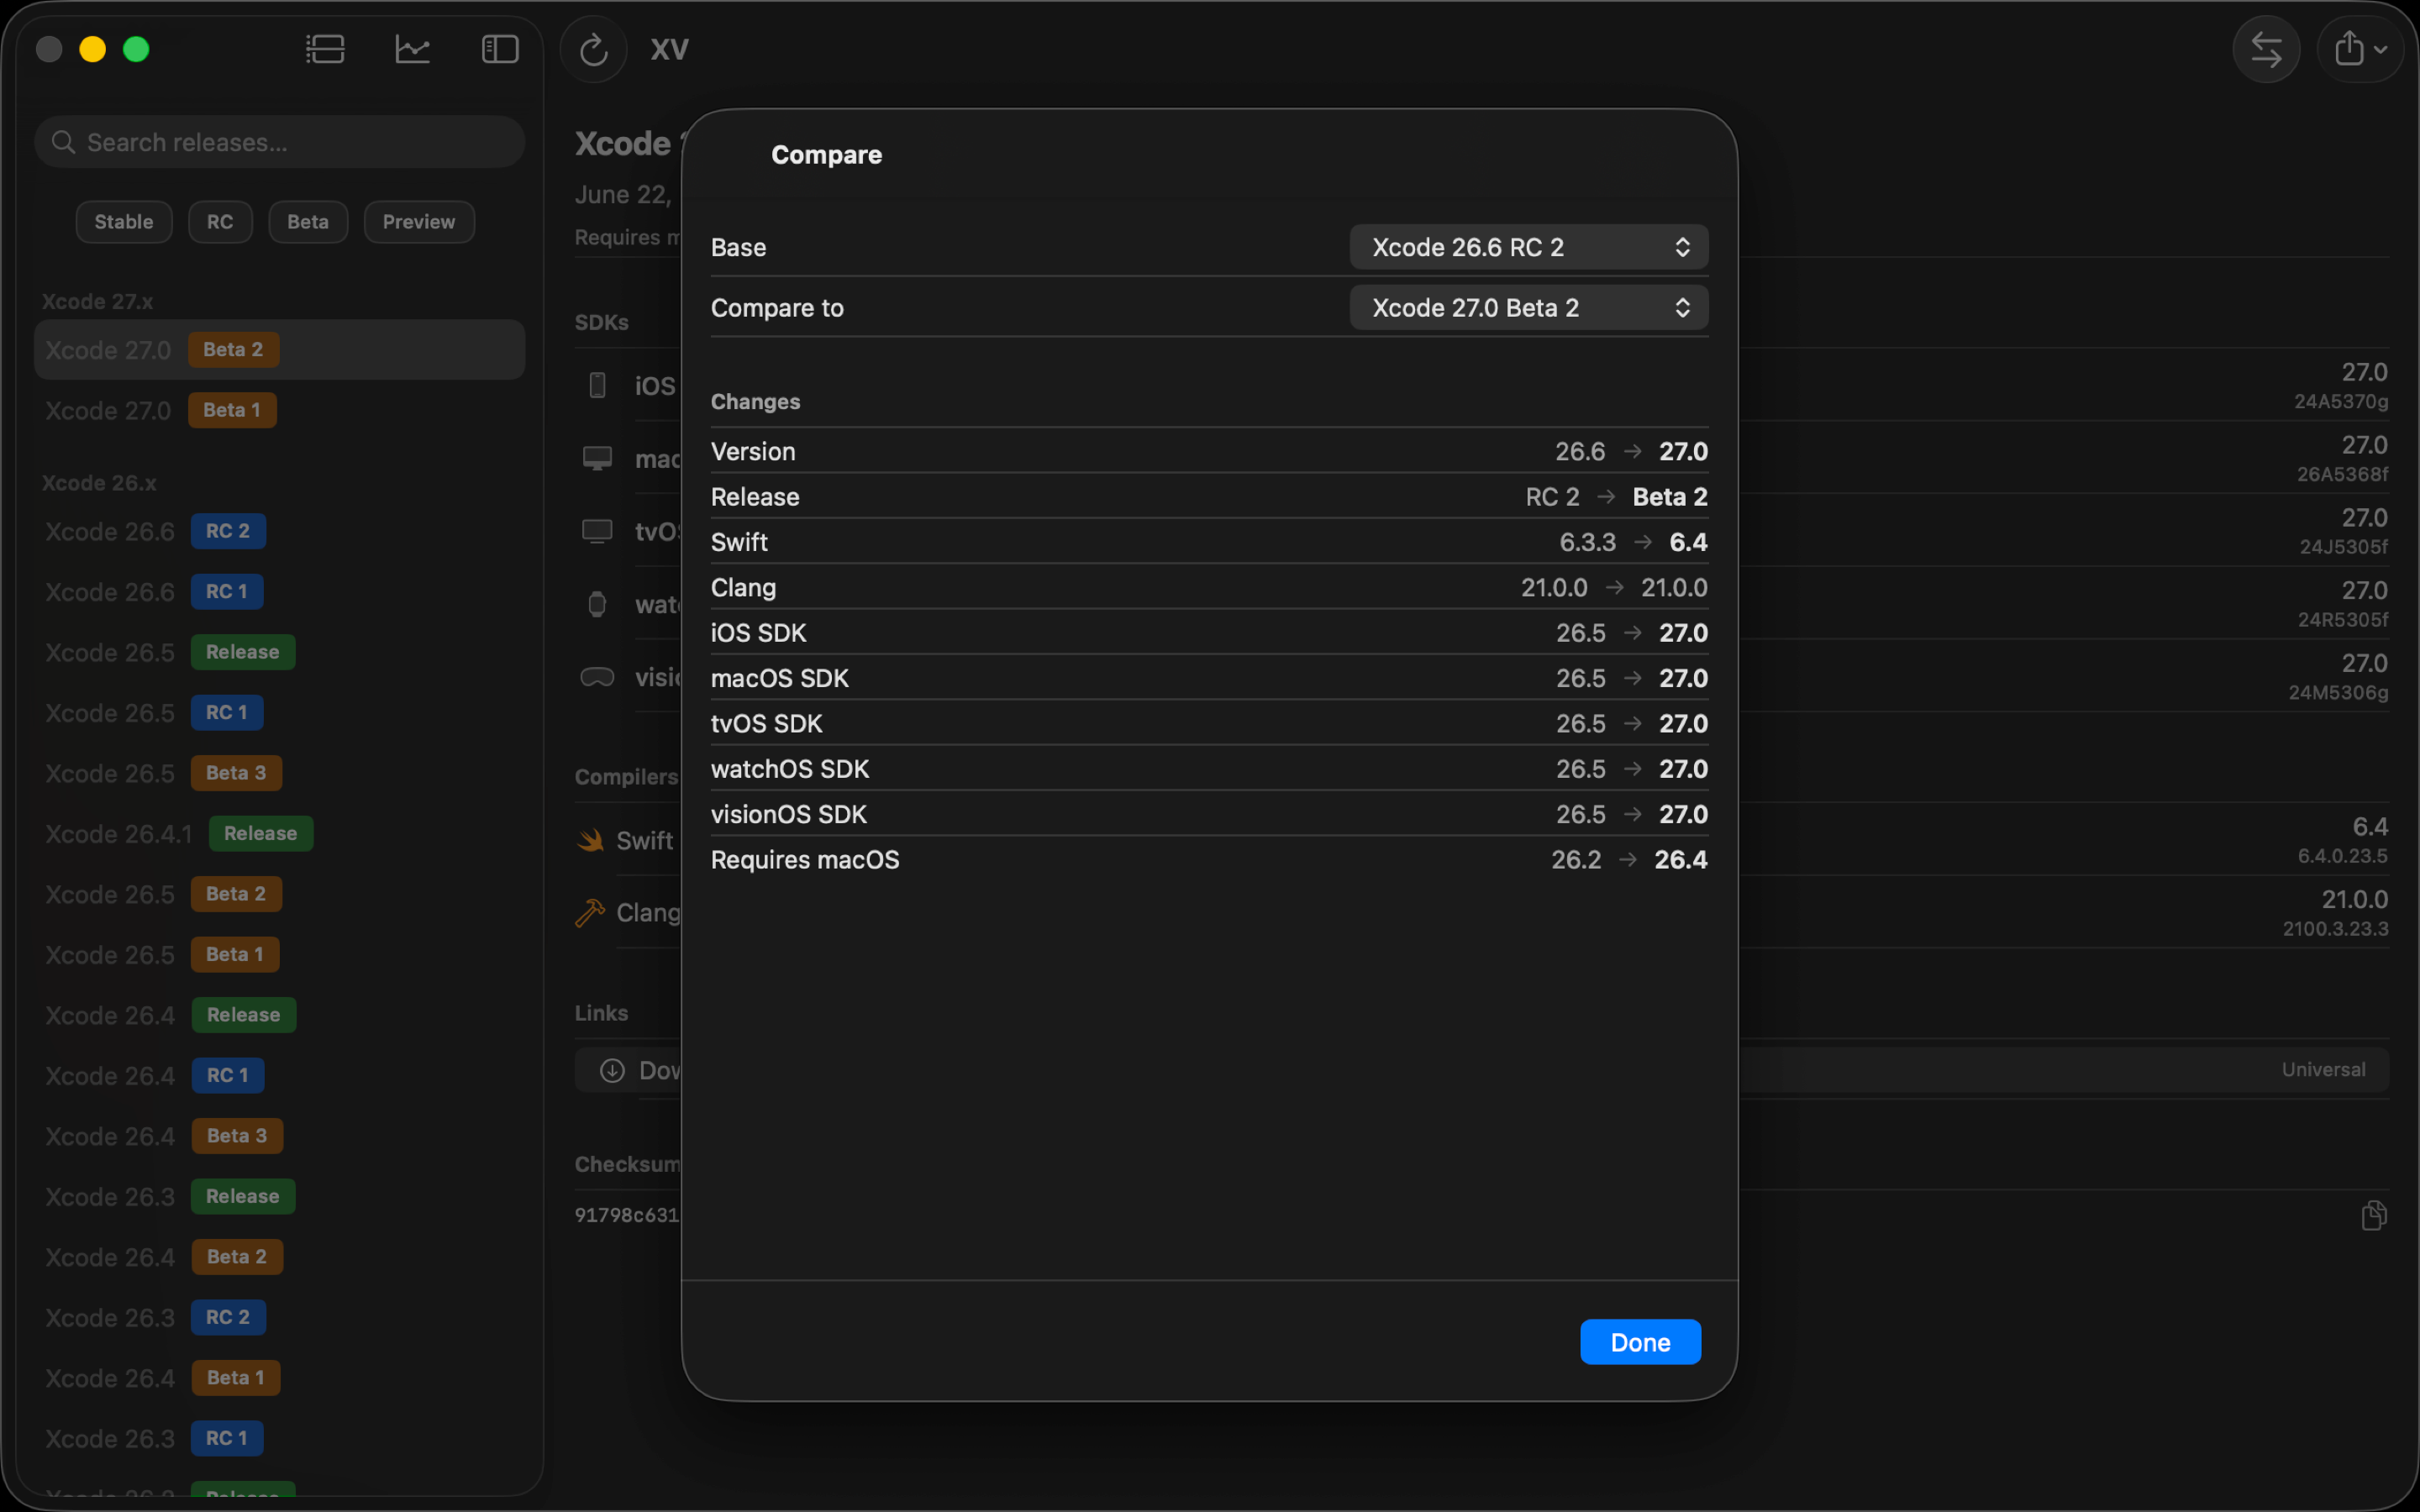Click the Universal architecture label

(2323, 1070)
